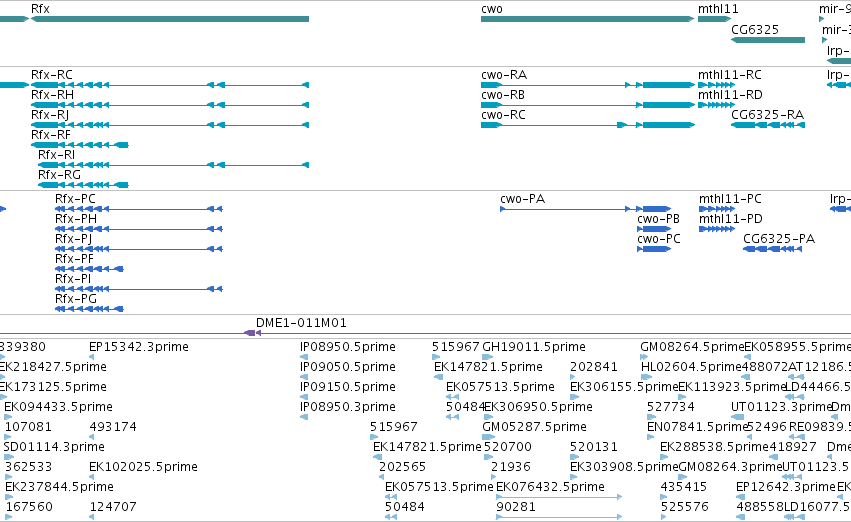Open the cwo-RC transcript label
This screenshot has width=851, height=522.
coord(503,114)
